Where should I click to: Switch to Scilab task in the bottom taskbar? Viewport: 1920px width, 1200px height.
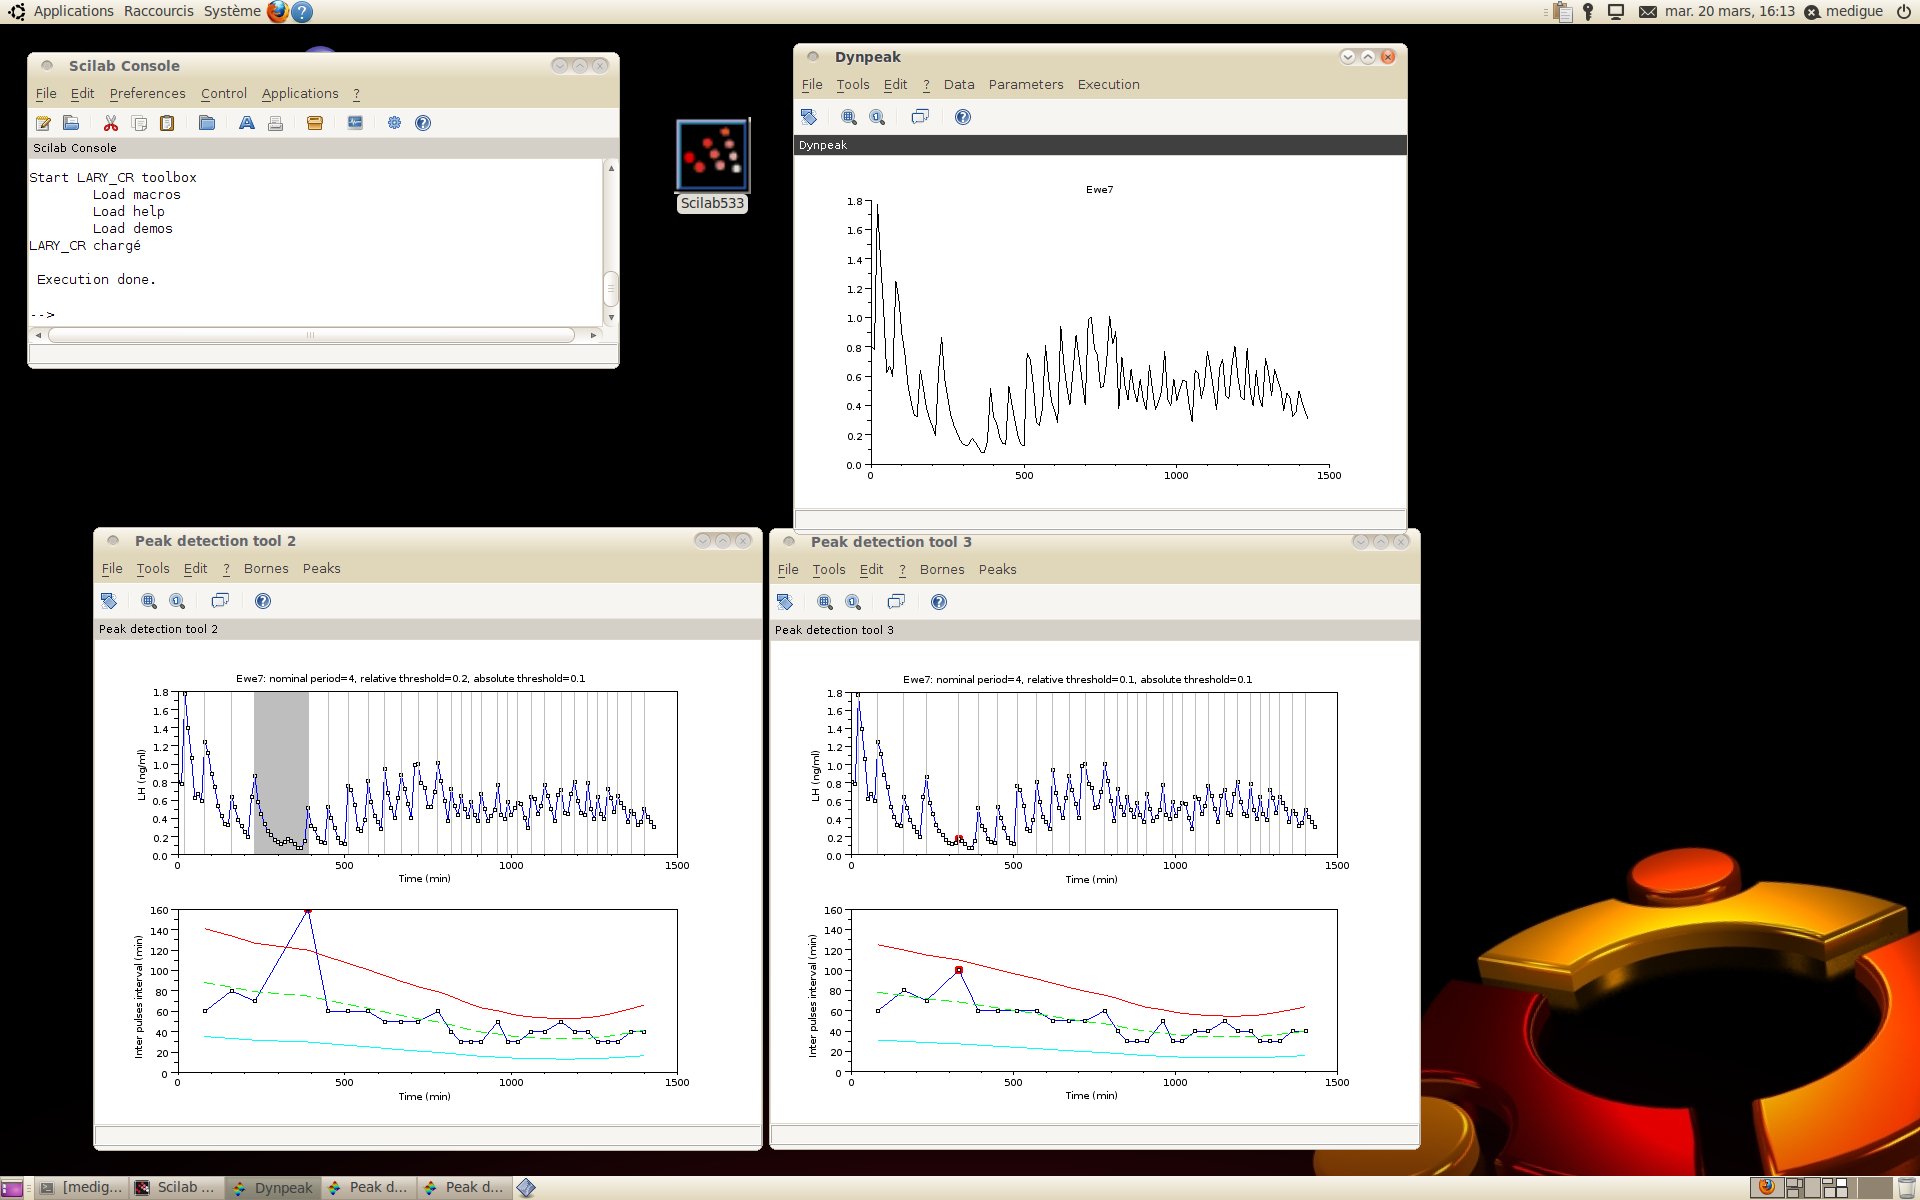(x=176, y=1188)
